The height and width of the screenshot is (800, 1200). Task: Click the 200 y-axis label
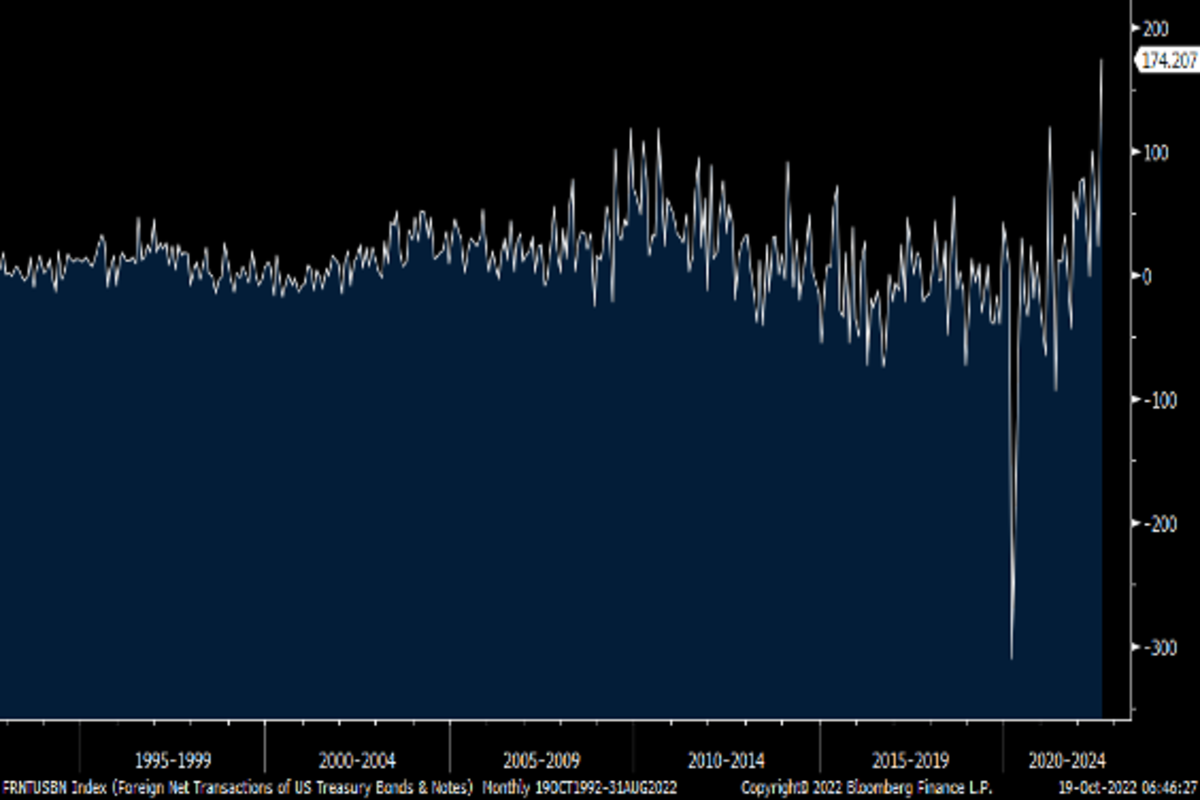coord(1158,27)
